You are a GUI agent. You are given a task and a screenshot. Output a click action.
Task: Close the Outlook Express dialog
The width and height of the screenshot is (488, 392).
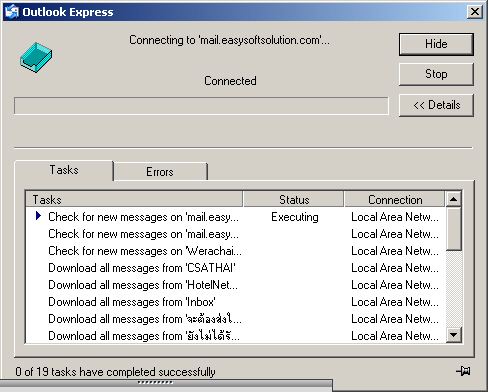pyautogui.click(x=474, y=12)
